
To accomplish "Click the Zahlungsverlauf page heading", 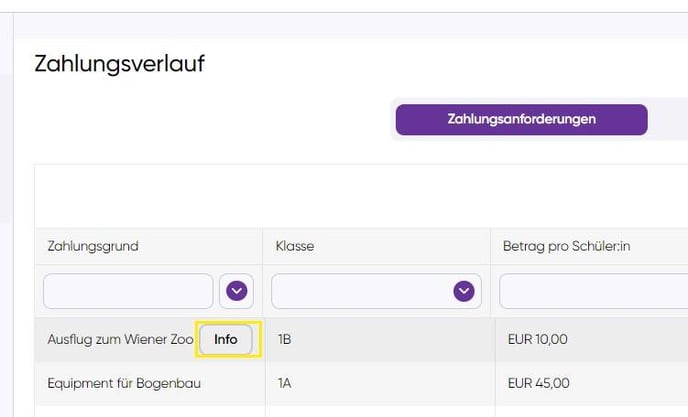I will pos(119,64).
